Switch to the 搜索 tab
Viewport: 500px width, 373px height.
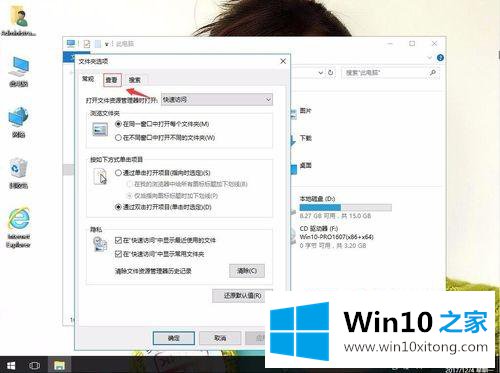click(135, 80)
